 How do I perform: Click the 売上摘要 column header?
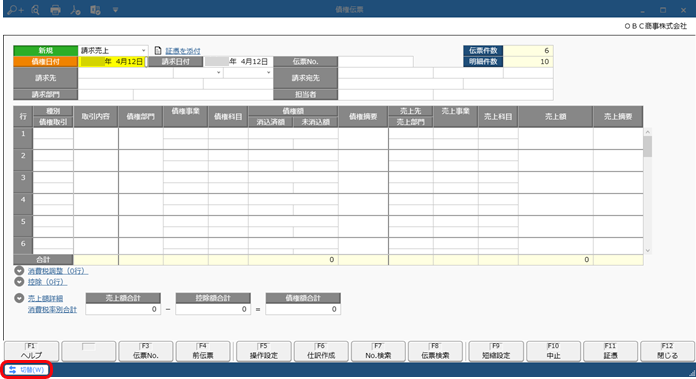618,117
